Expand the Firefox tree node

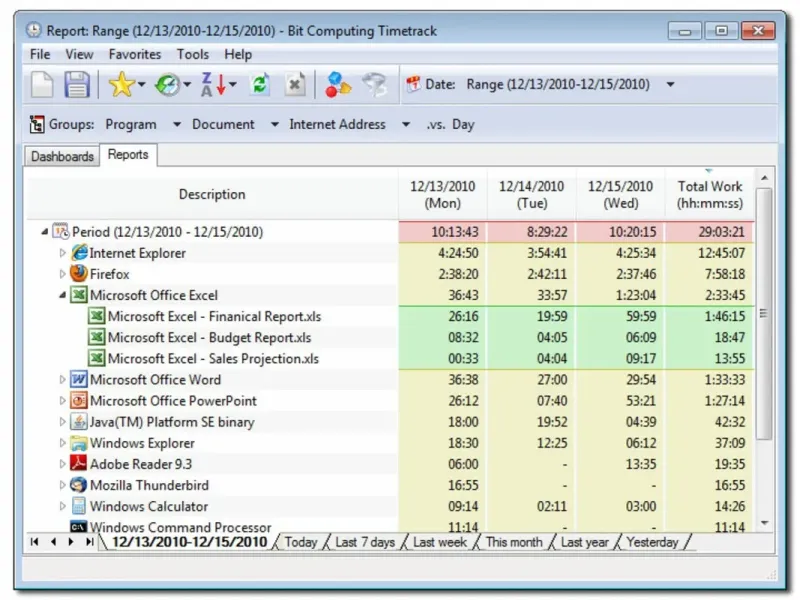click(x=63, y=274)
